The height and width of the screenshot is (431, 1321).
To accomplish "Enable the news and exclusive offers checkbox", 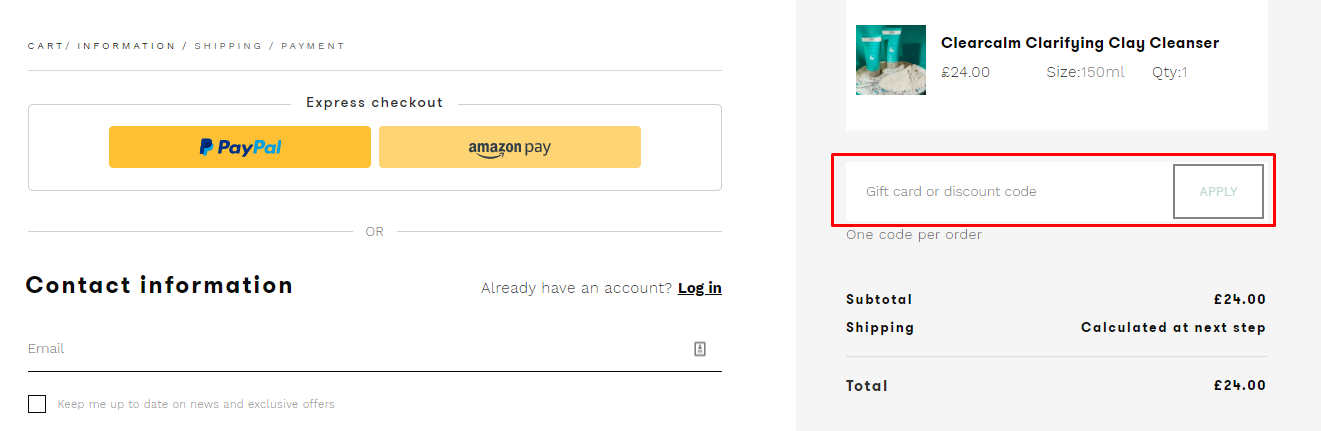I will (37, 404).
